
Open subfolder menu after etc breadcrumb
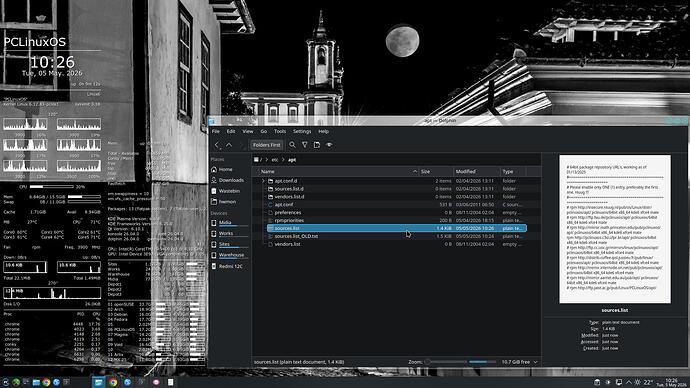point(283,160)
